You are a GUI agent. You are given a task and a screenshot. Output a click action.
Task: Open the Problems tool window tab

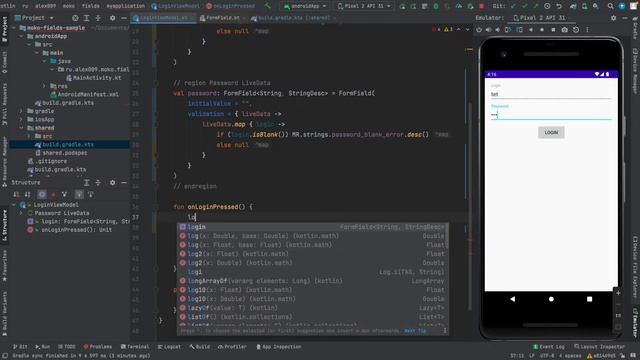[98, 347]
